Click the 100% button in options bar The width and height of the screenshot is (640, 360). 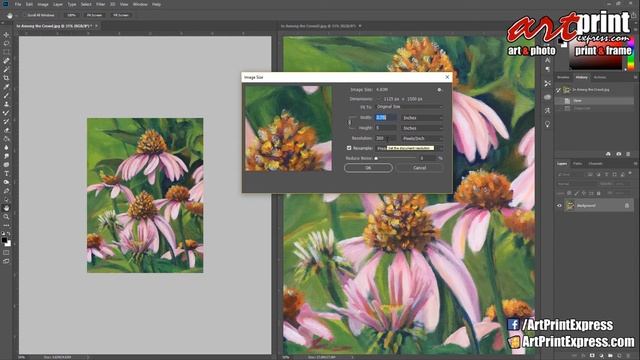71,15
